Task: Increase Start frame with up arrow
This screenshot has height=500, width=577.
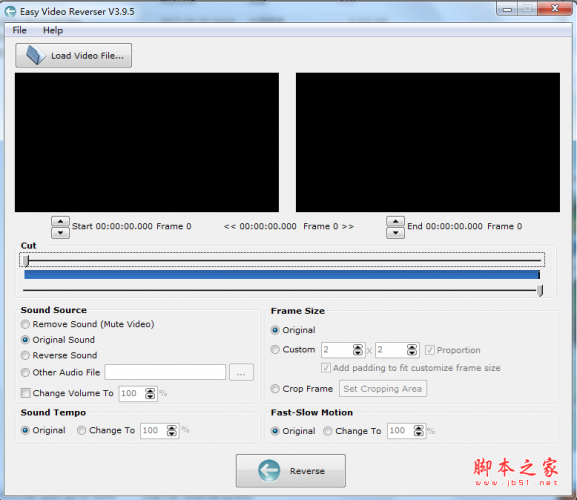Action: pyautogui.click(x=60, y=221)
